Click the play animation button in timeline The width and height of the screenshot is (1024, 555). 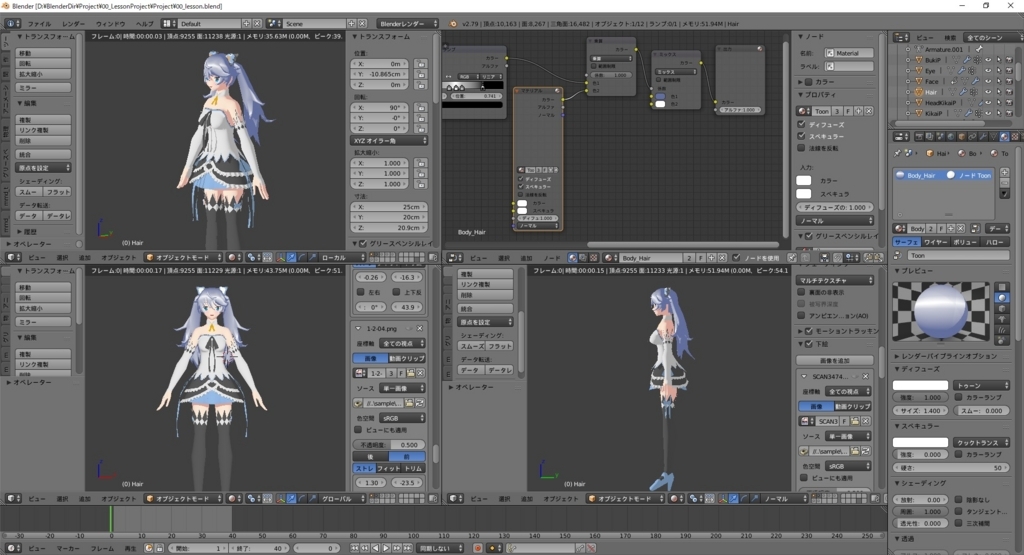[386, 548]
